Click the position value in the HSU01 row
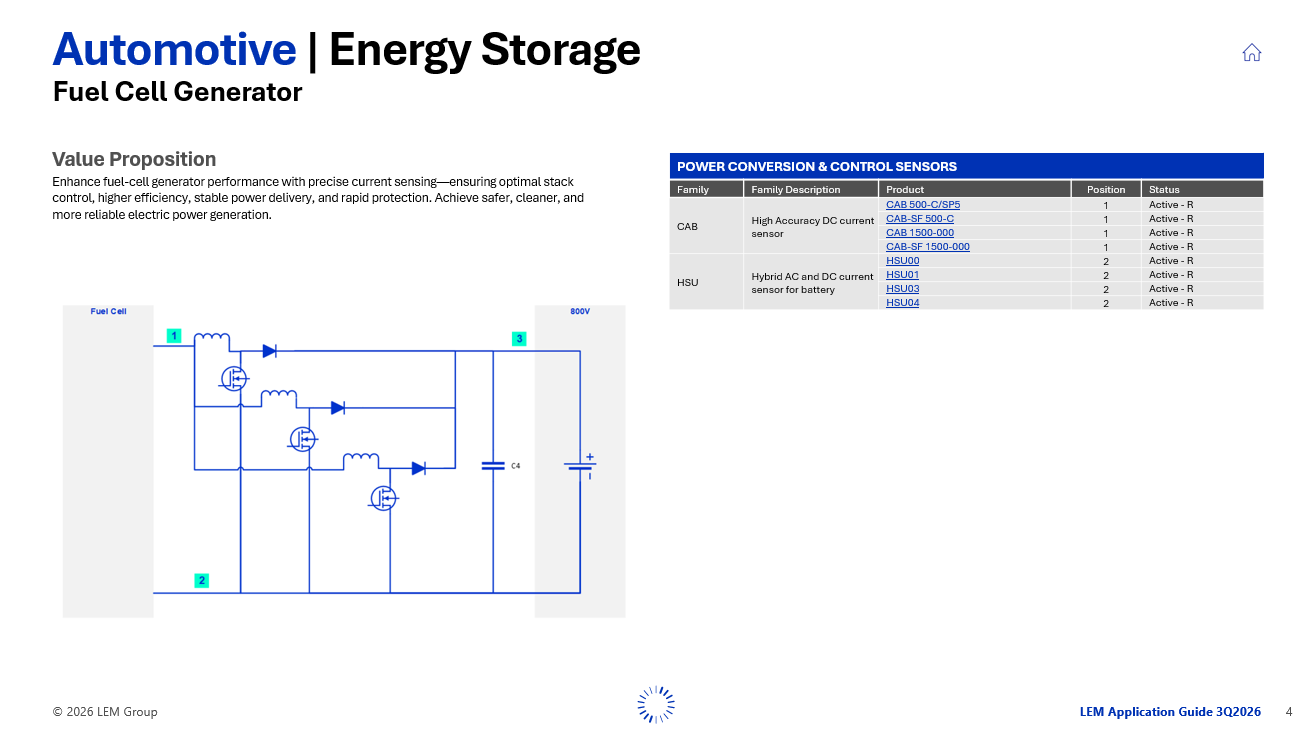The image size is (1313, 740). click(1106, 275)
